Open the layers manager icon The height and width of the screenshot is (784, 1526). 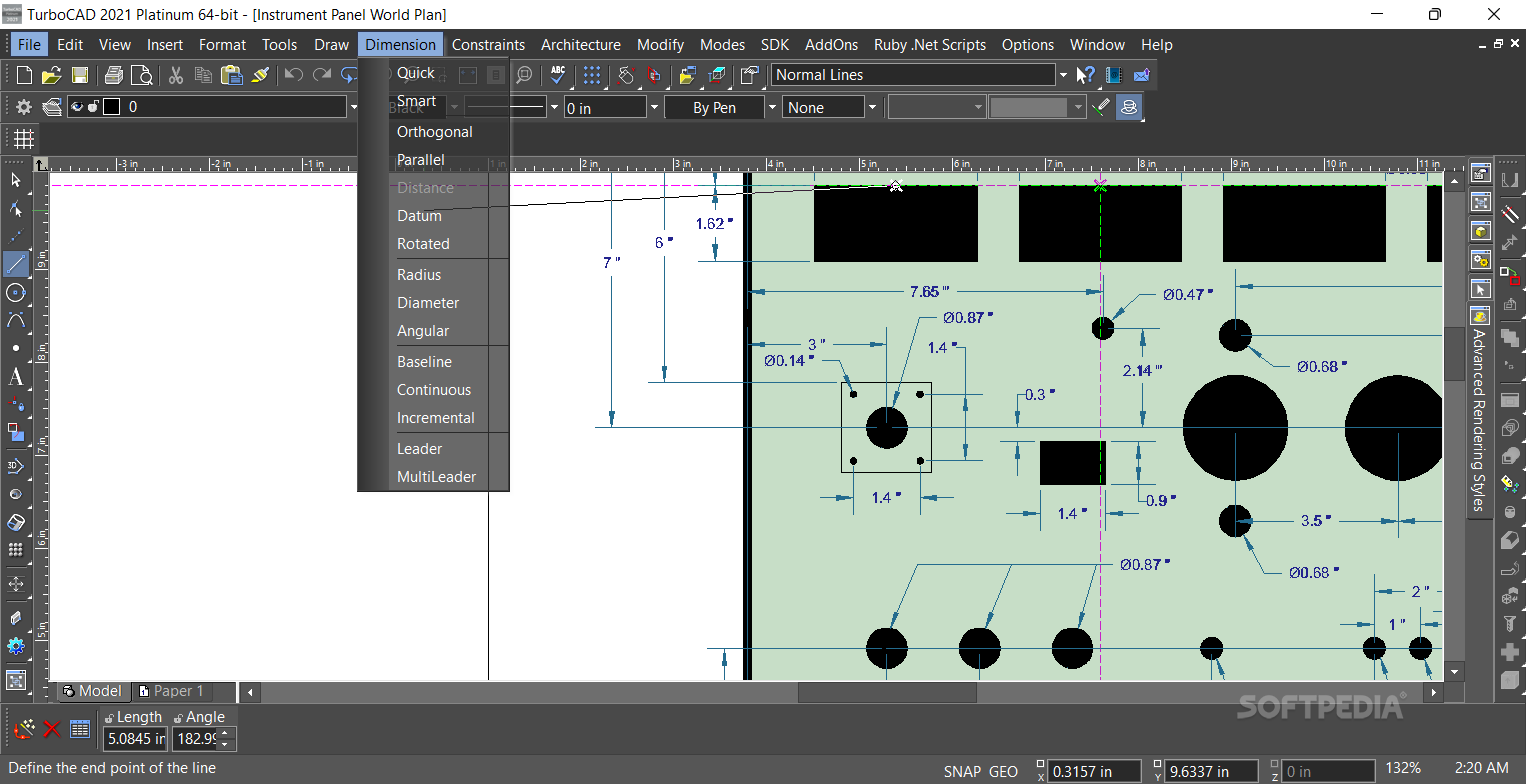coord(52,107)
